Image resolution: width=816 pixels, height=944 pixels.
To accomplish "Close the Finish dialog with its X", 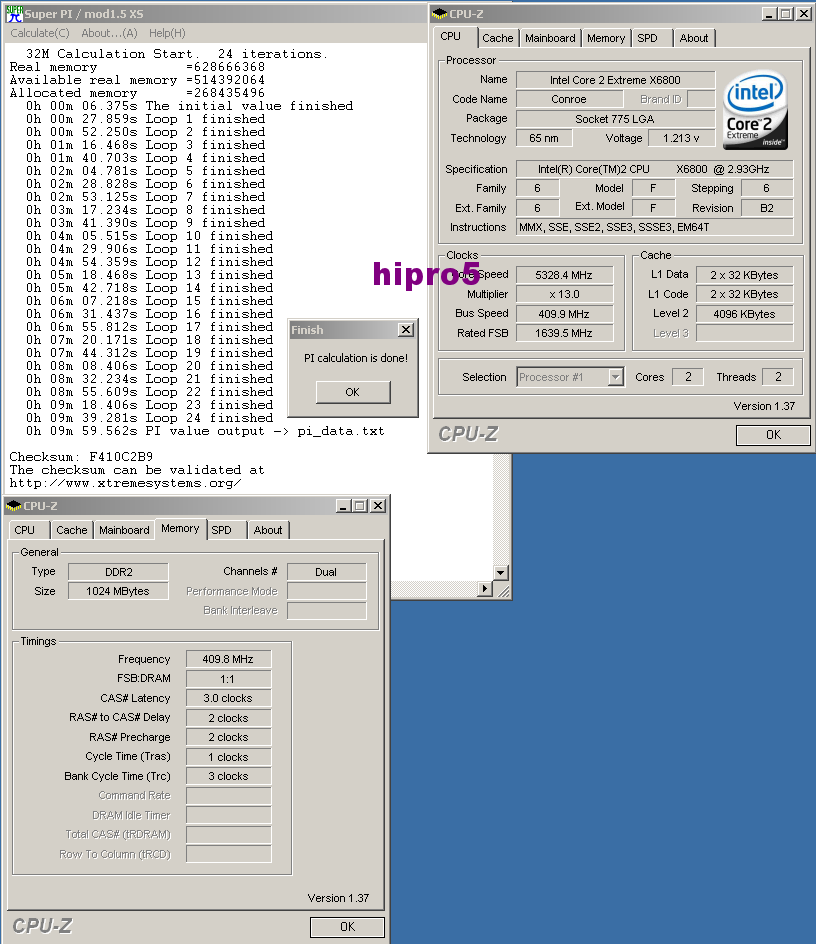I will point(406,329).
